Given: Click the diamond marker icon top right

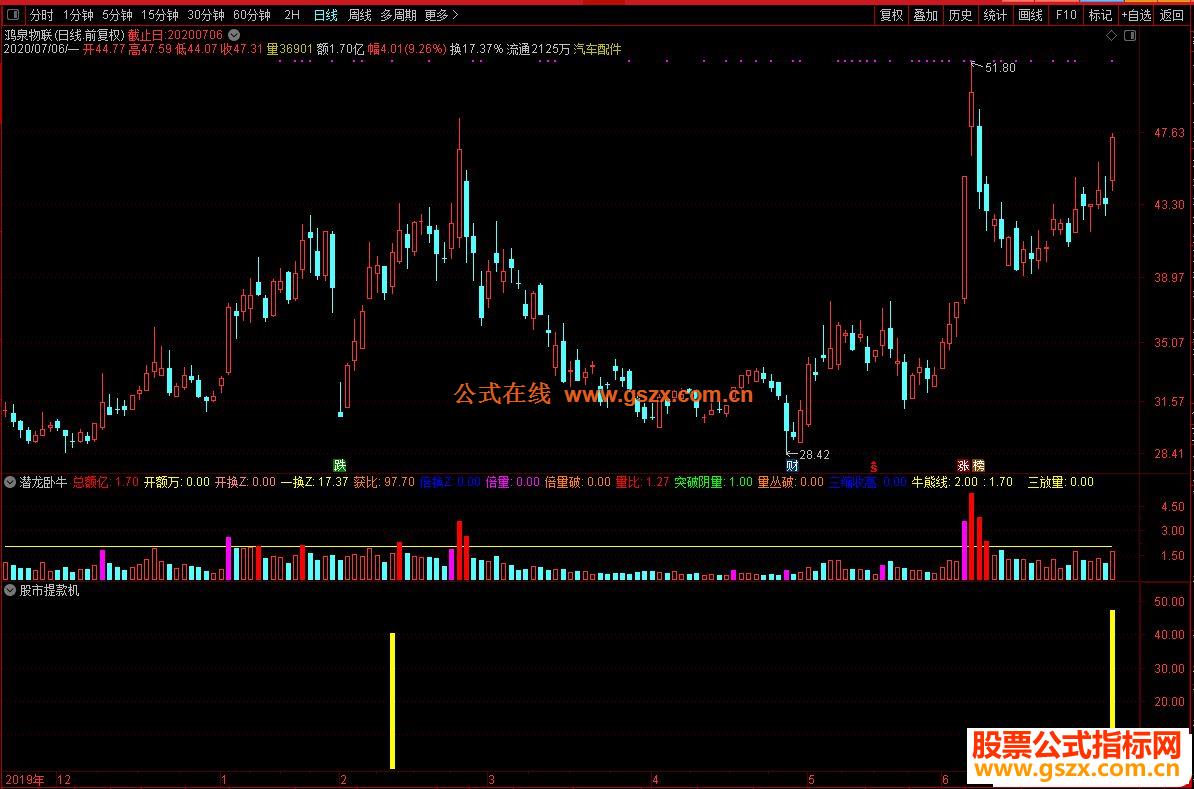Looking at the screenshot, I should coord(1112,36).
